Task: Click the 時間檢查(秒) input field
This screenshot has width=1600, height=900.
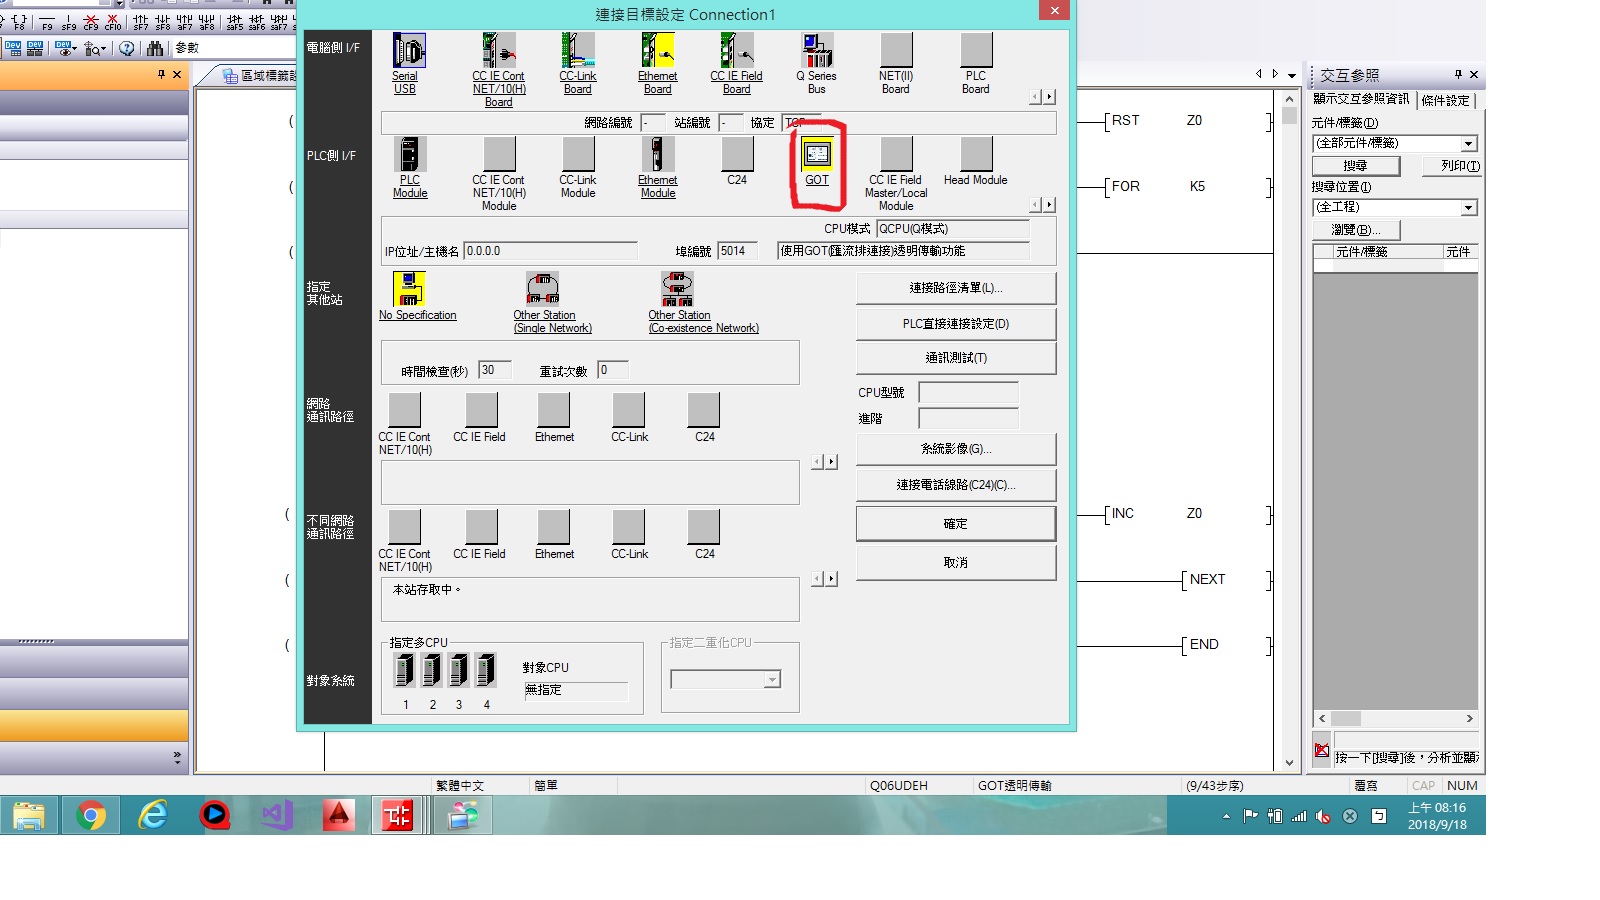Action: click(x=495, y=370)
